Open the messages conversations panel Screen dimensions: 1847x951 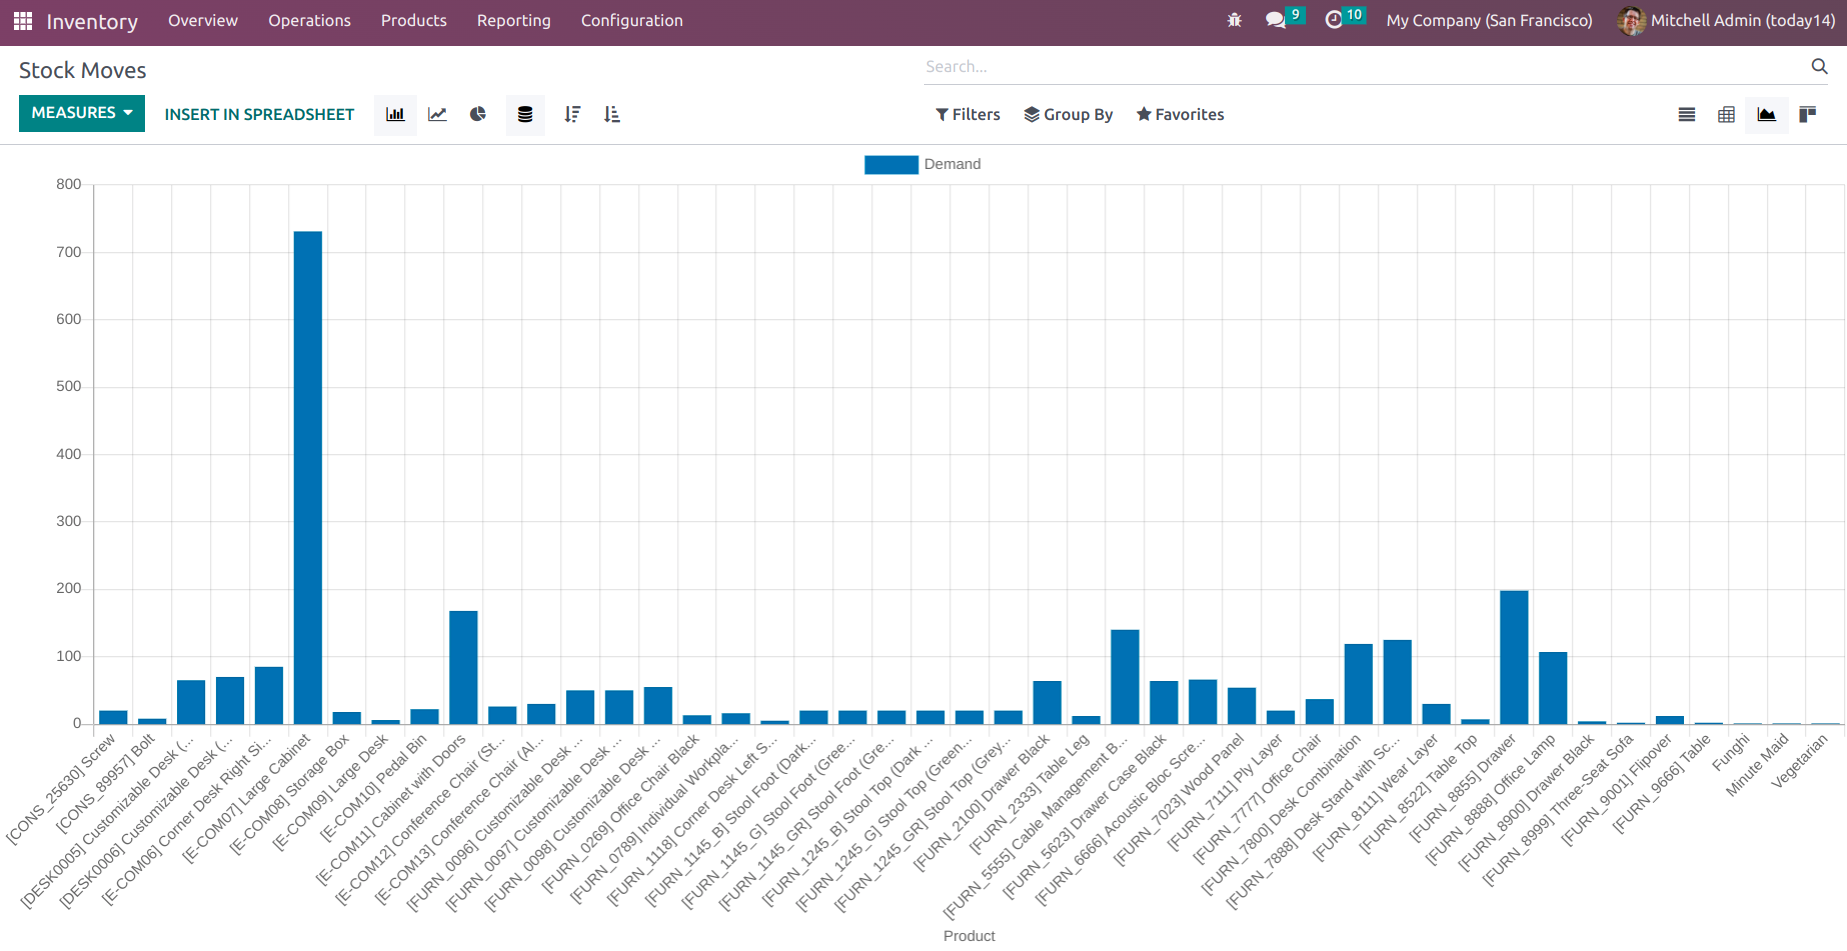point(1277,19)
